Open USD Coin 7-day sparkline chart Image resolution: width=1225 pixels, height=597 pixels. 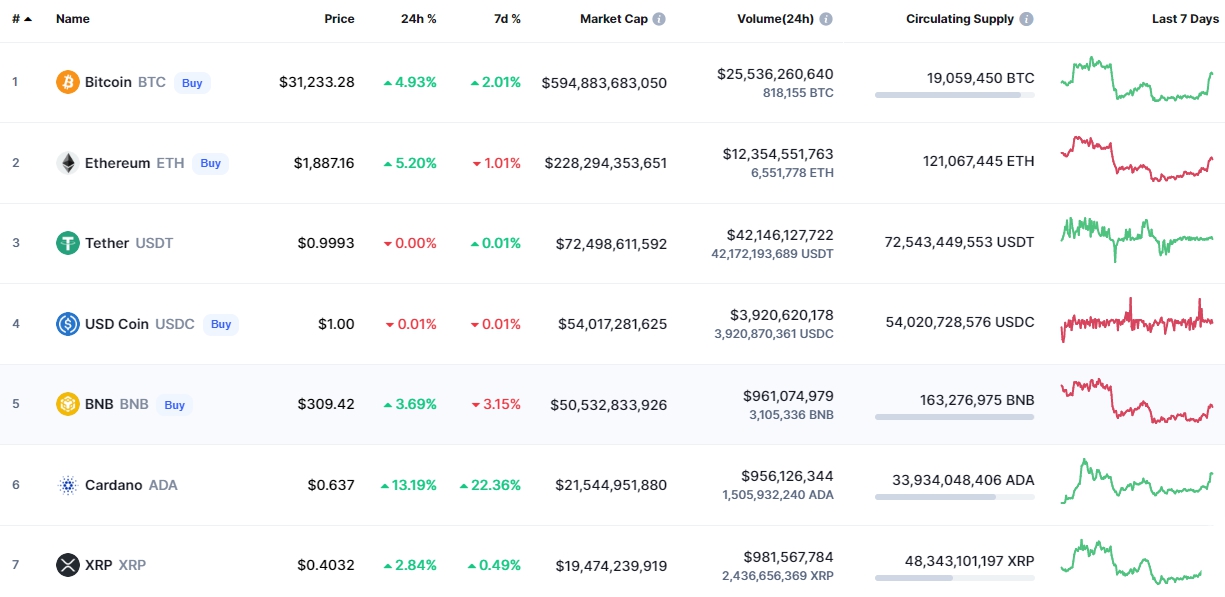(1137, 320)
